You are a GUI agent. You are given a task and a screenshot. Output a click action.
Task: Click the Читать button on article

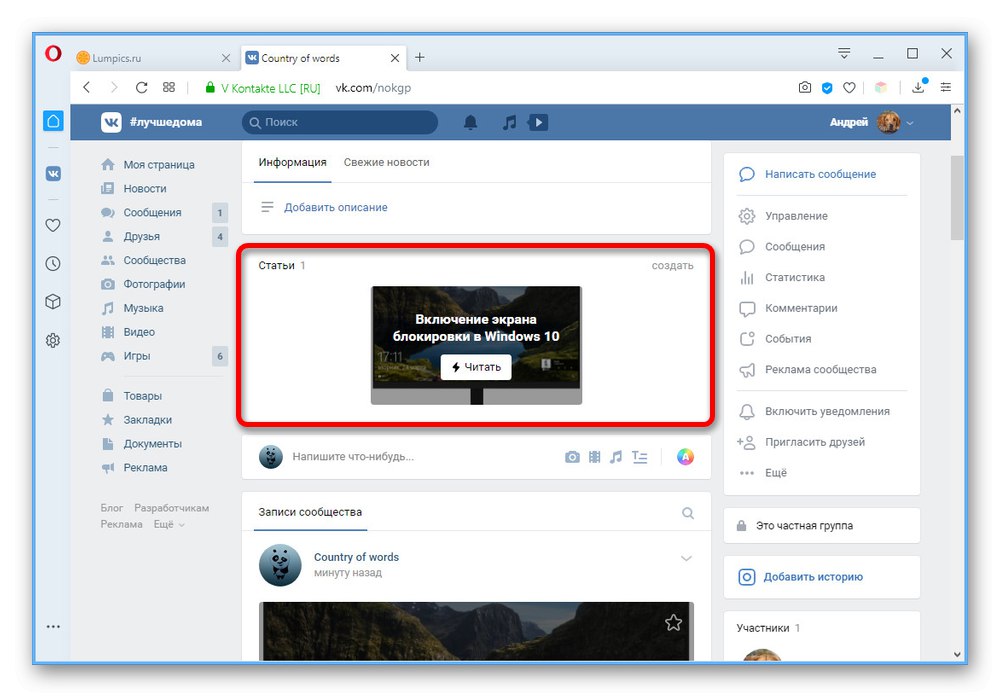(476, 367)
